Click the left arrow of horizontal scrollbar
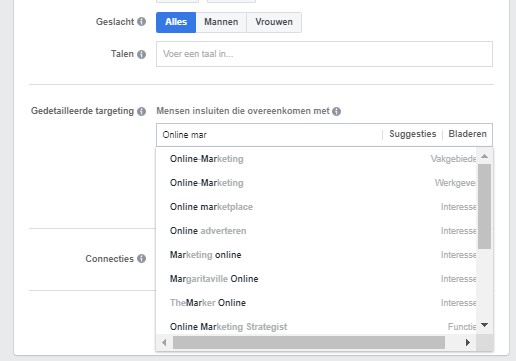The image size is (516, 361). click(x=164, y=342)
